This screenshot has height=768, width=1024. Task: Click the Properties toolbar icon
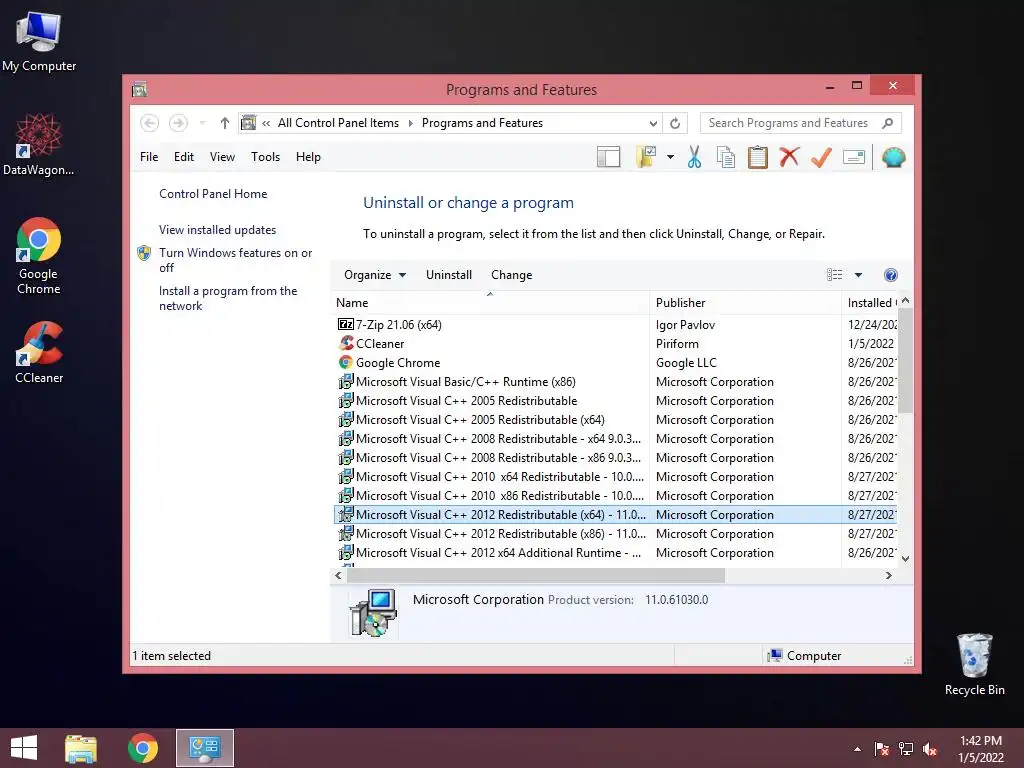[854, 157]
